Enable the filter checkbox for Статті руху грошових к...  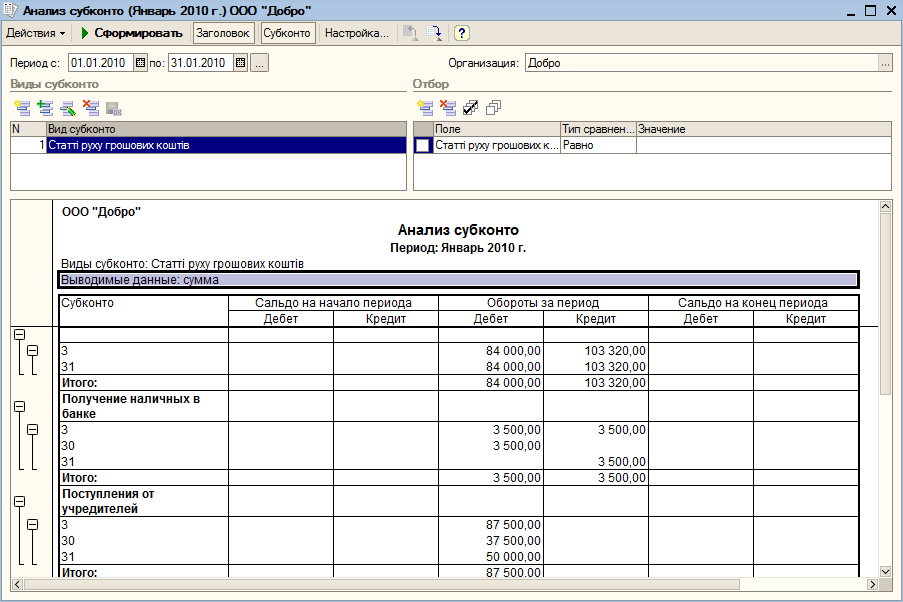(423, 146)
